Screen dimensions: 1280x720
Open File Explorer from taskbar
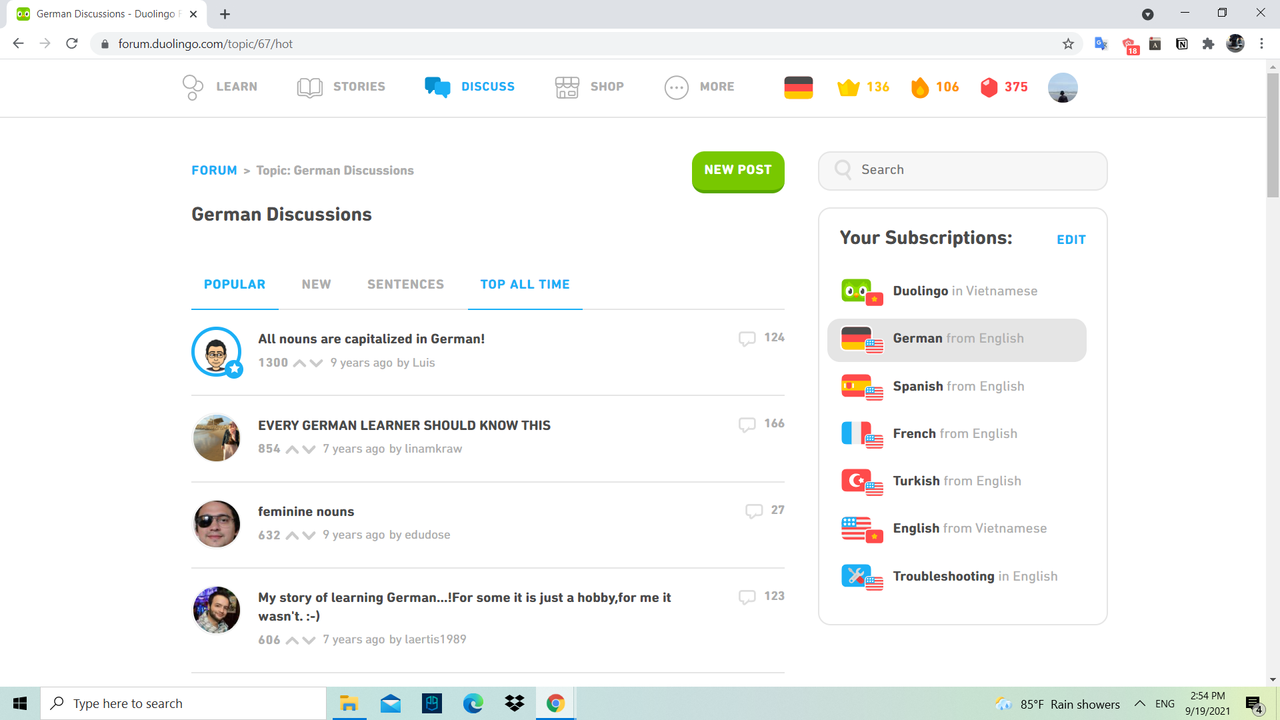(x=348, y=703)
